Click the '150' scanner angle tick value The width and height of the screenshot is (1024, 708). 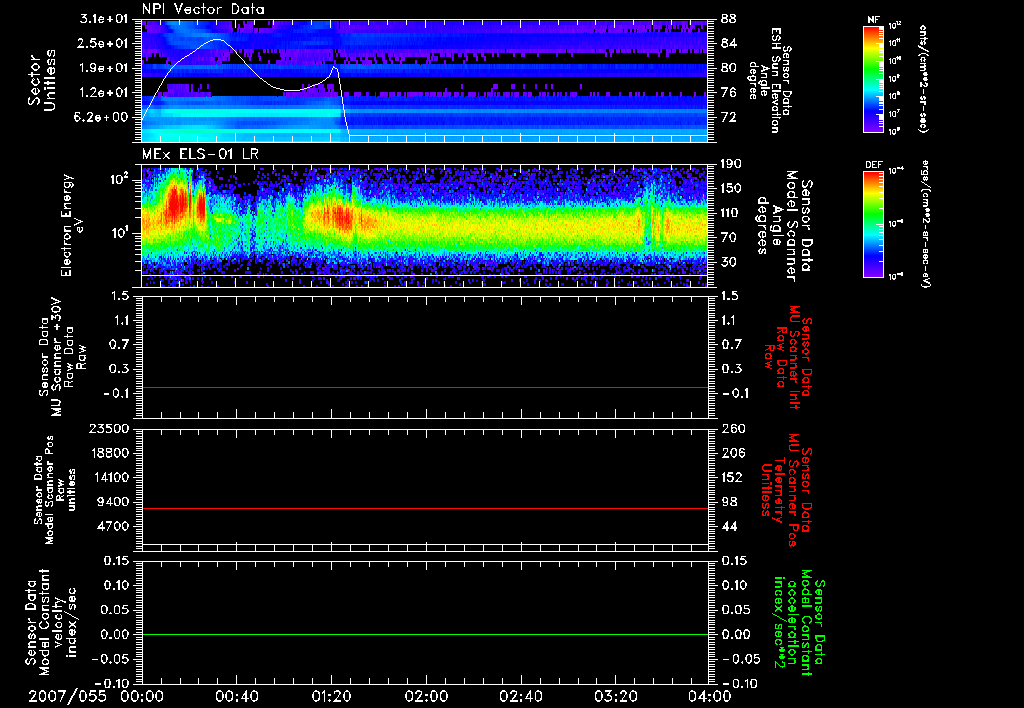pyautogui.click(x=732, y=189)
